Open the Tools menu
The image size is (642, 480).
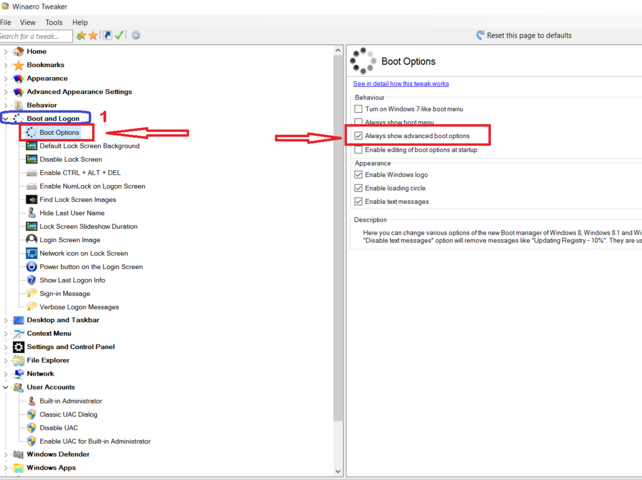coord(54,23)
